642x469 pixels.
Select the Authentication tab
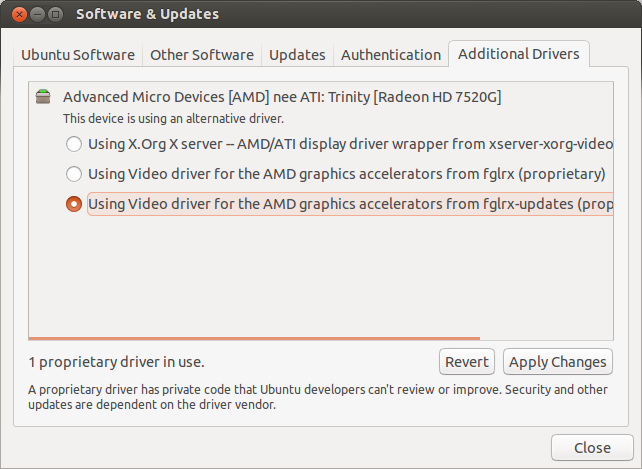click(x=390, y=55)
